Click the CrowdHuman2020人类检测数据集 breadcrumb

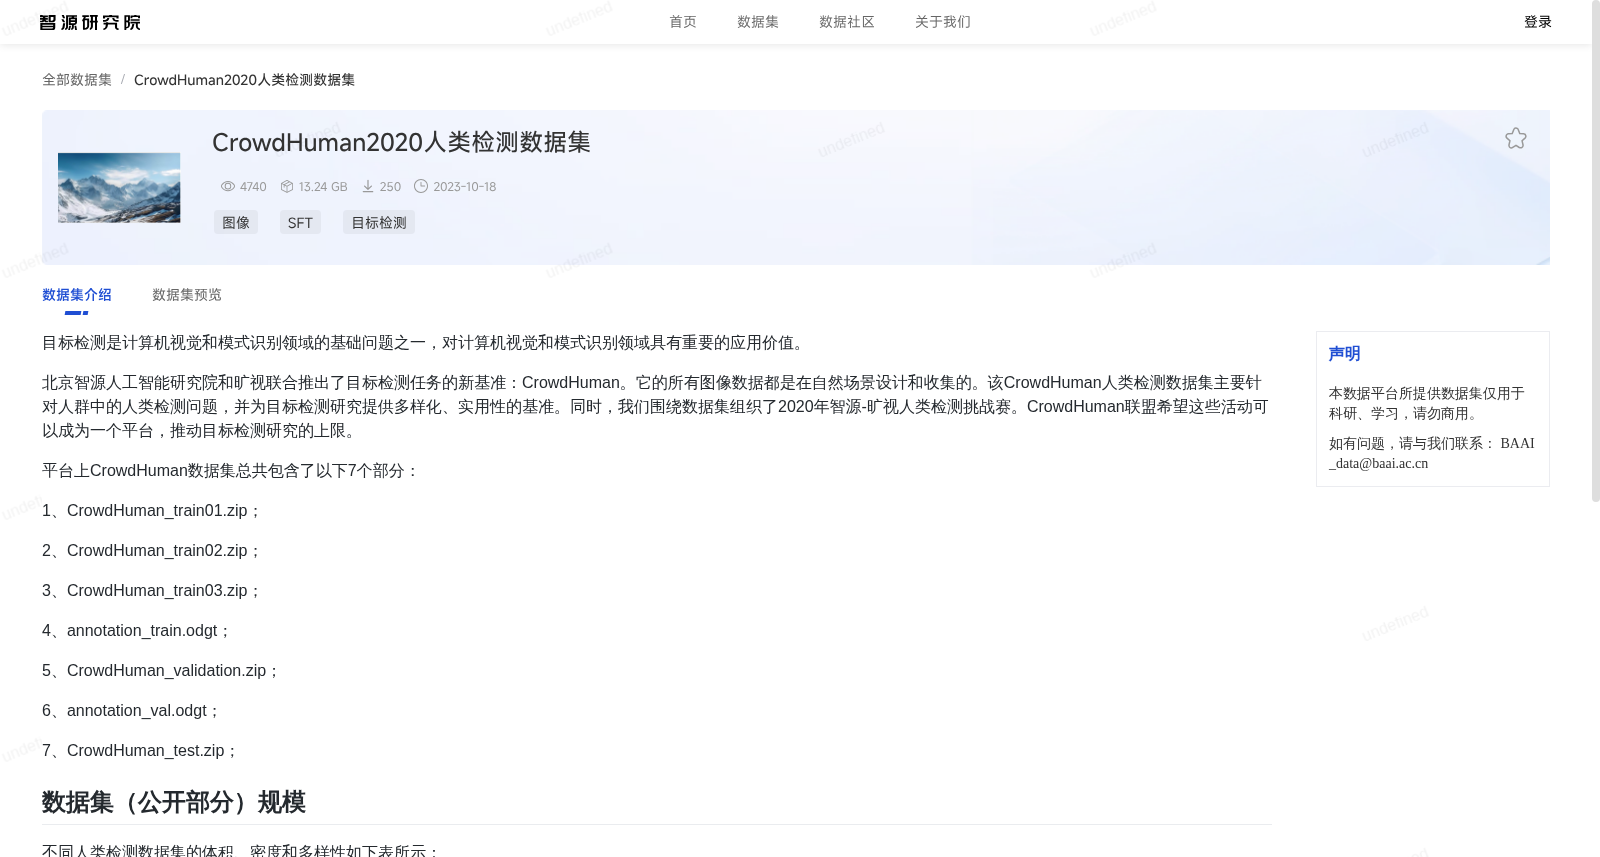click(x=244, y=80)
